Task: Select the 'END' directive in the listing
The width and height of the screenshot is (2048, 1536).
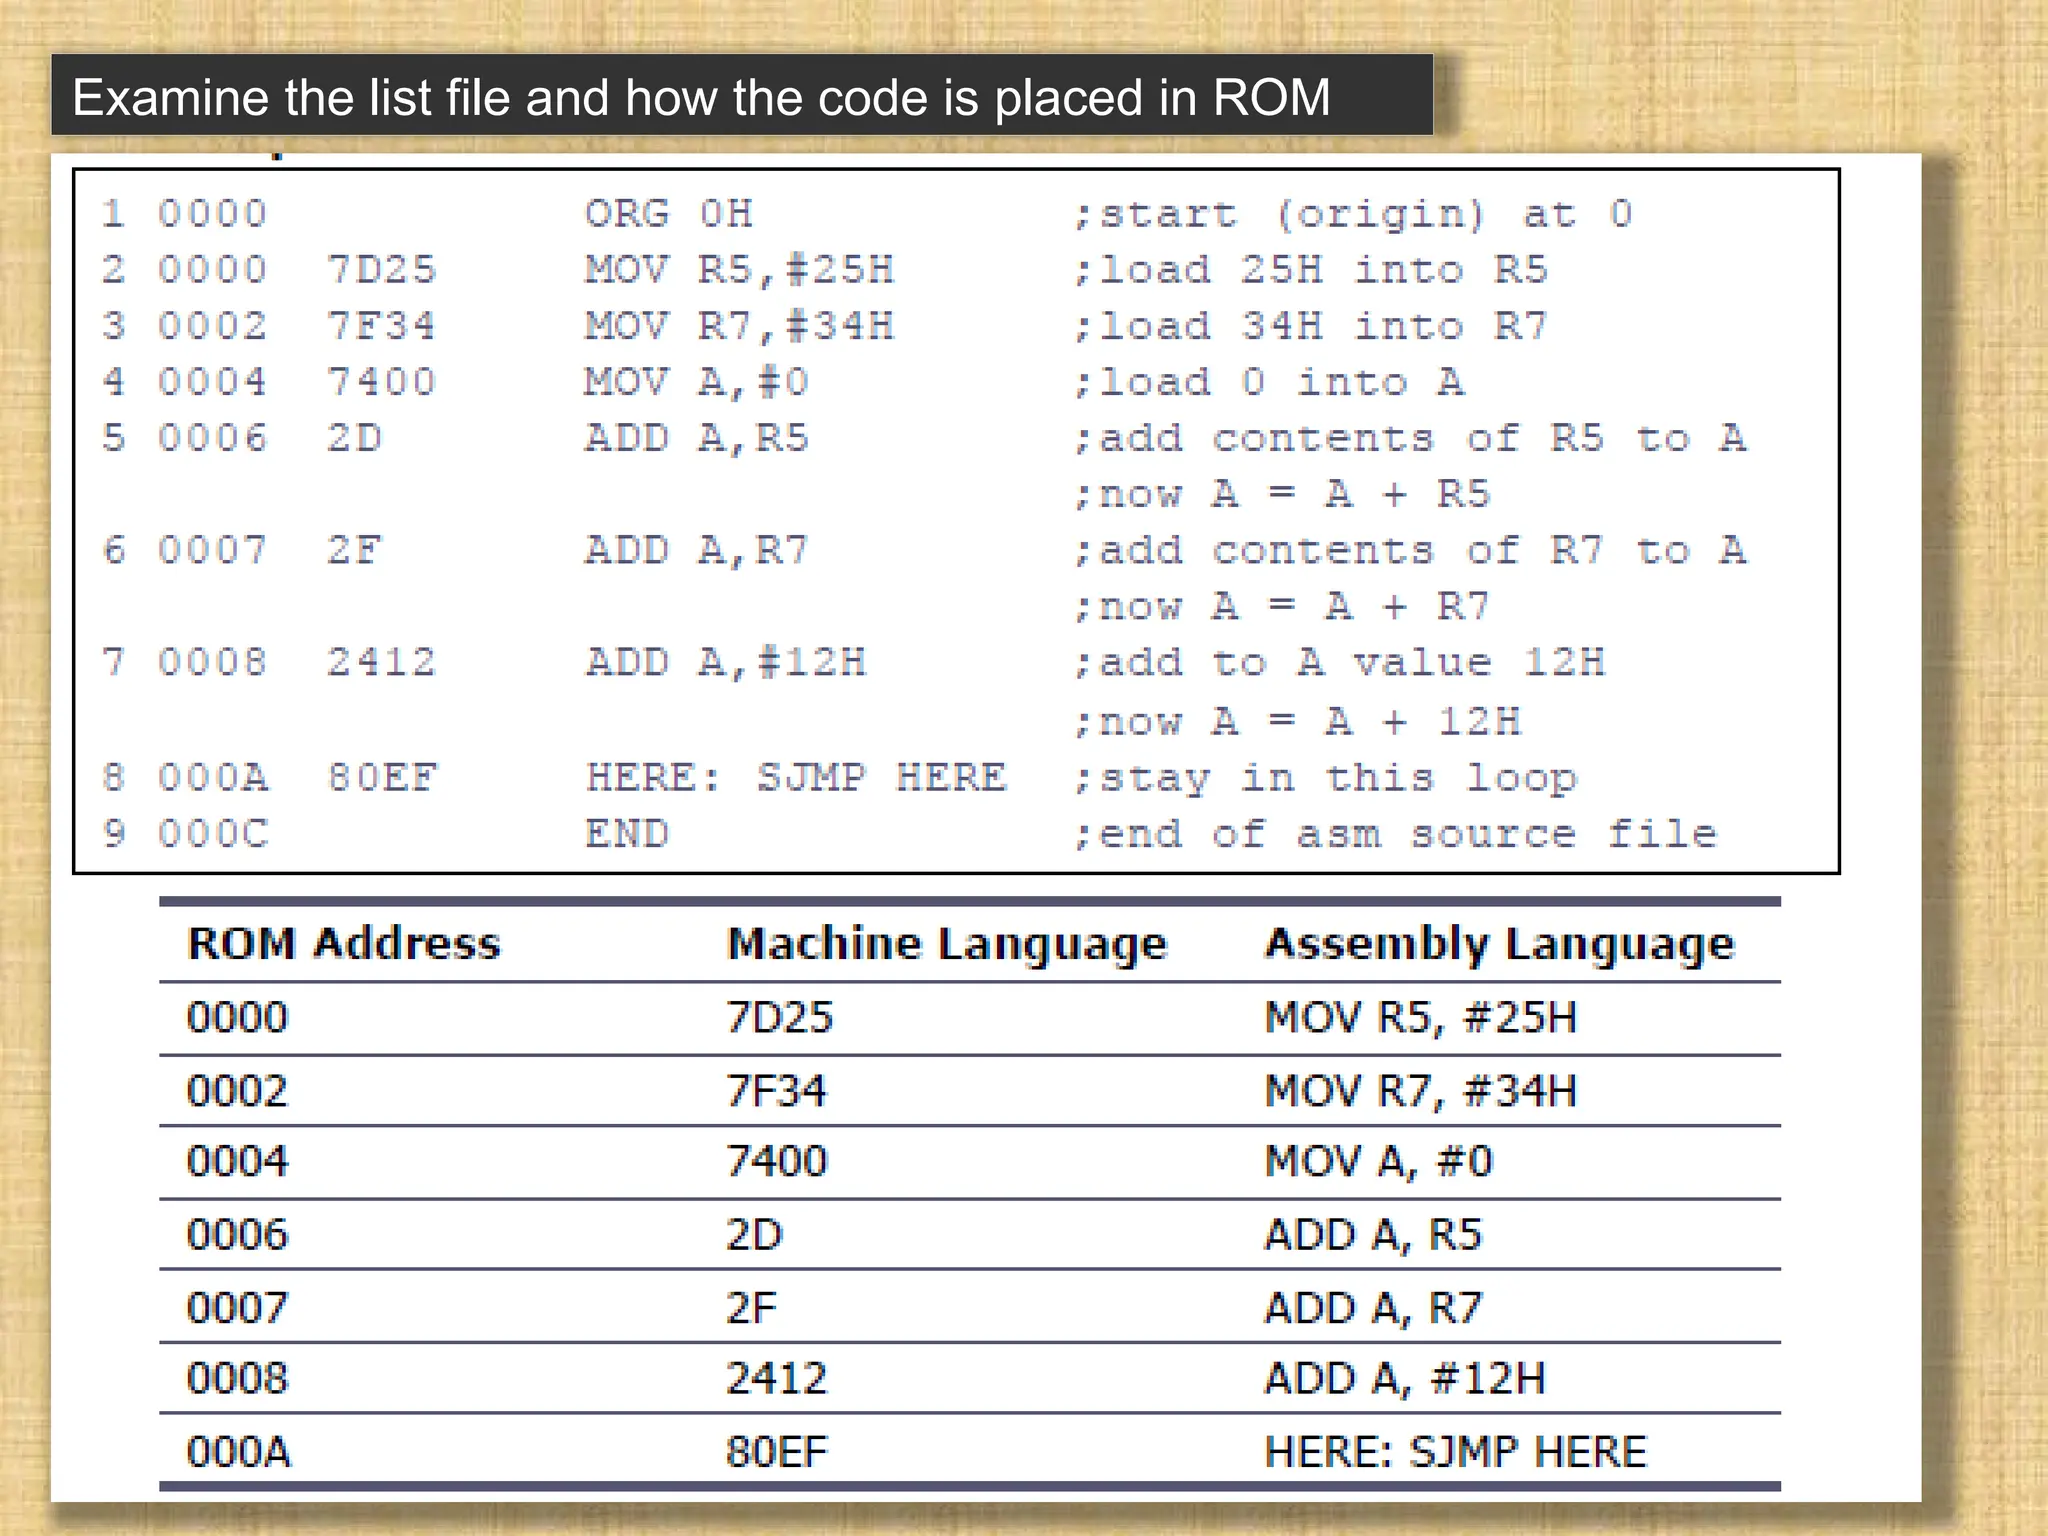Action: (x=627, y=833)
